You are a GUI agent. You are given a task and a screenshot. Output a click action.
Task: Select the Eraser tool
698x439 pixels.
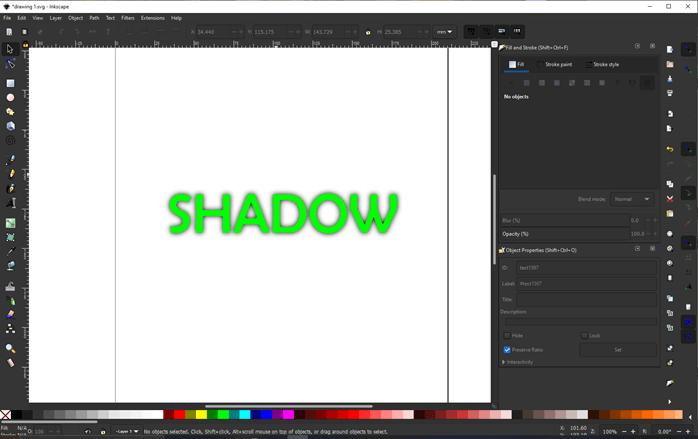click(10, 315)
